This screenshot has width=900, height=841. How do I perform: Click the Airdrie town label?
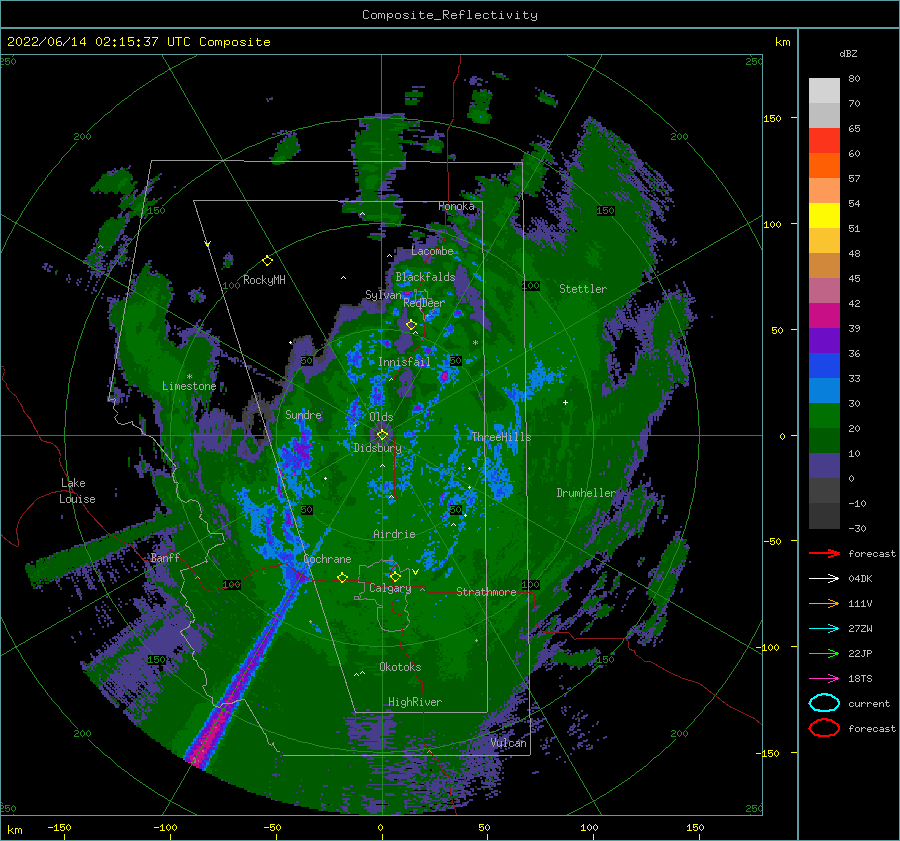tap(394, 534)
